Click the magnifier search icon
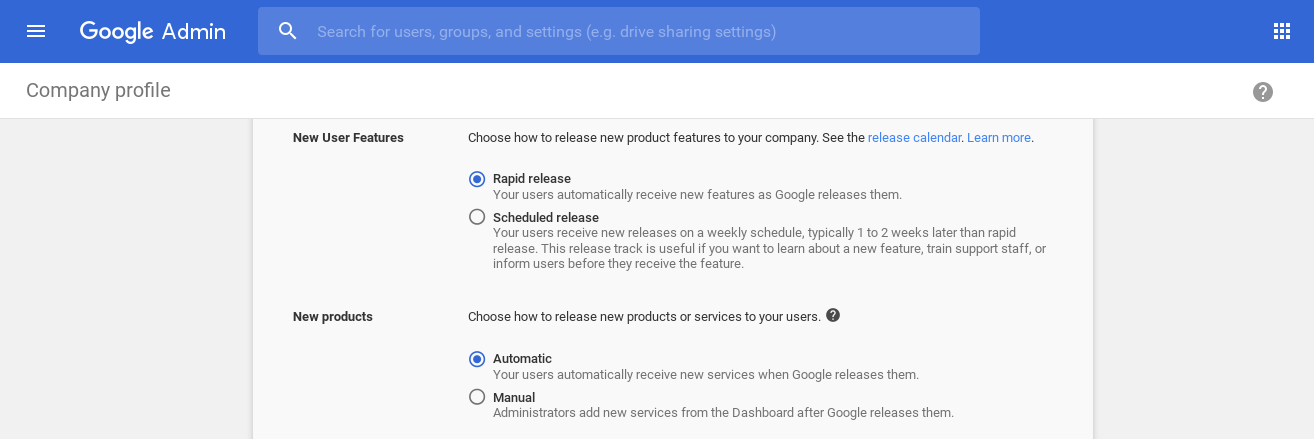 click(x=288, y=31)
